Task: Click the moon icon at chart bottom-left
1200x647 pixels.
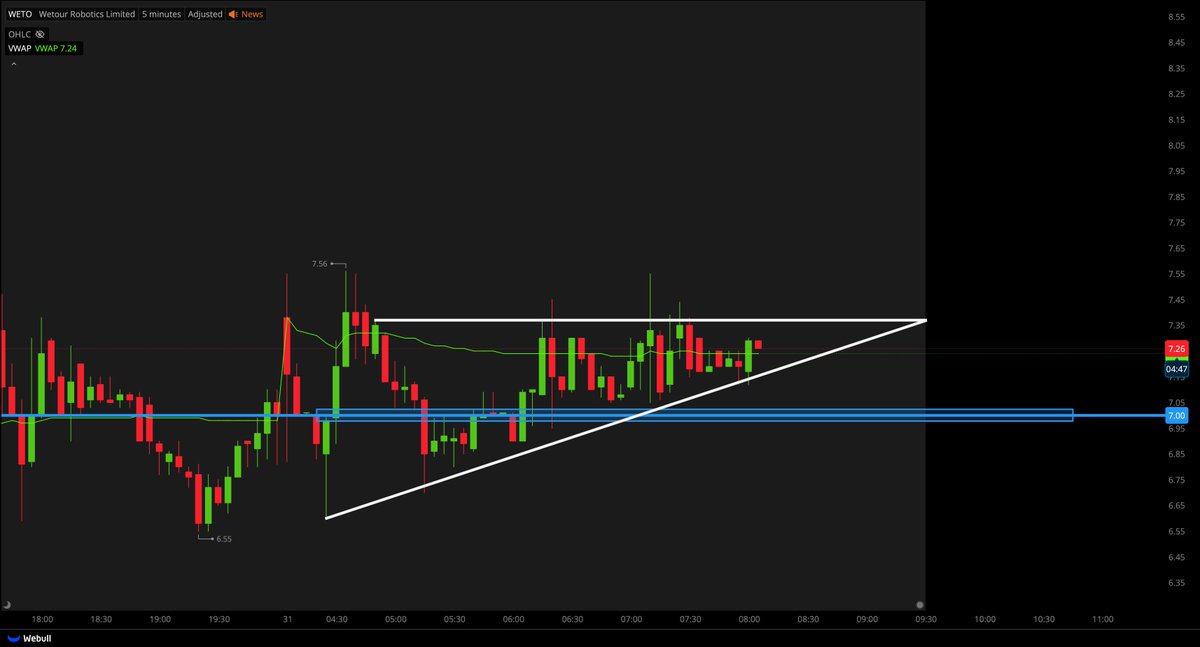Action: [x=7, y=605]
